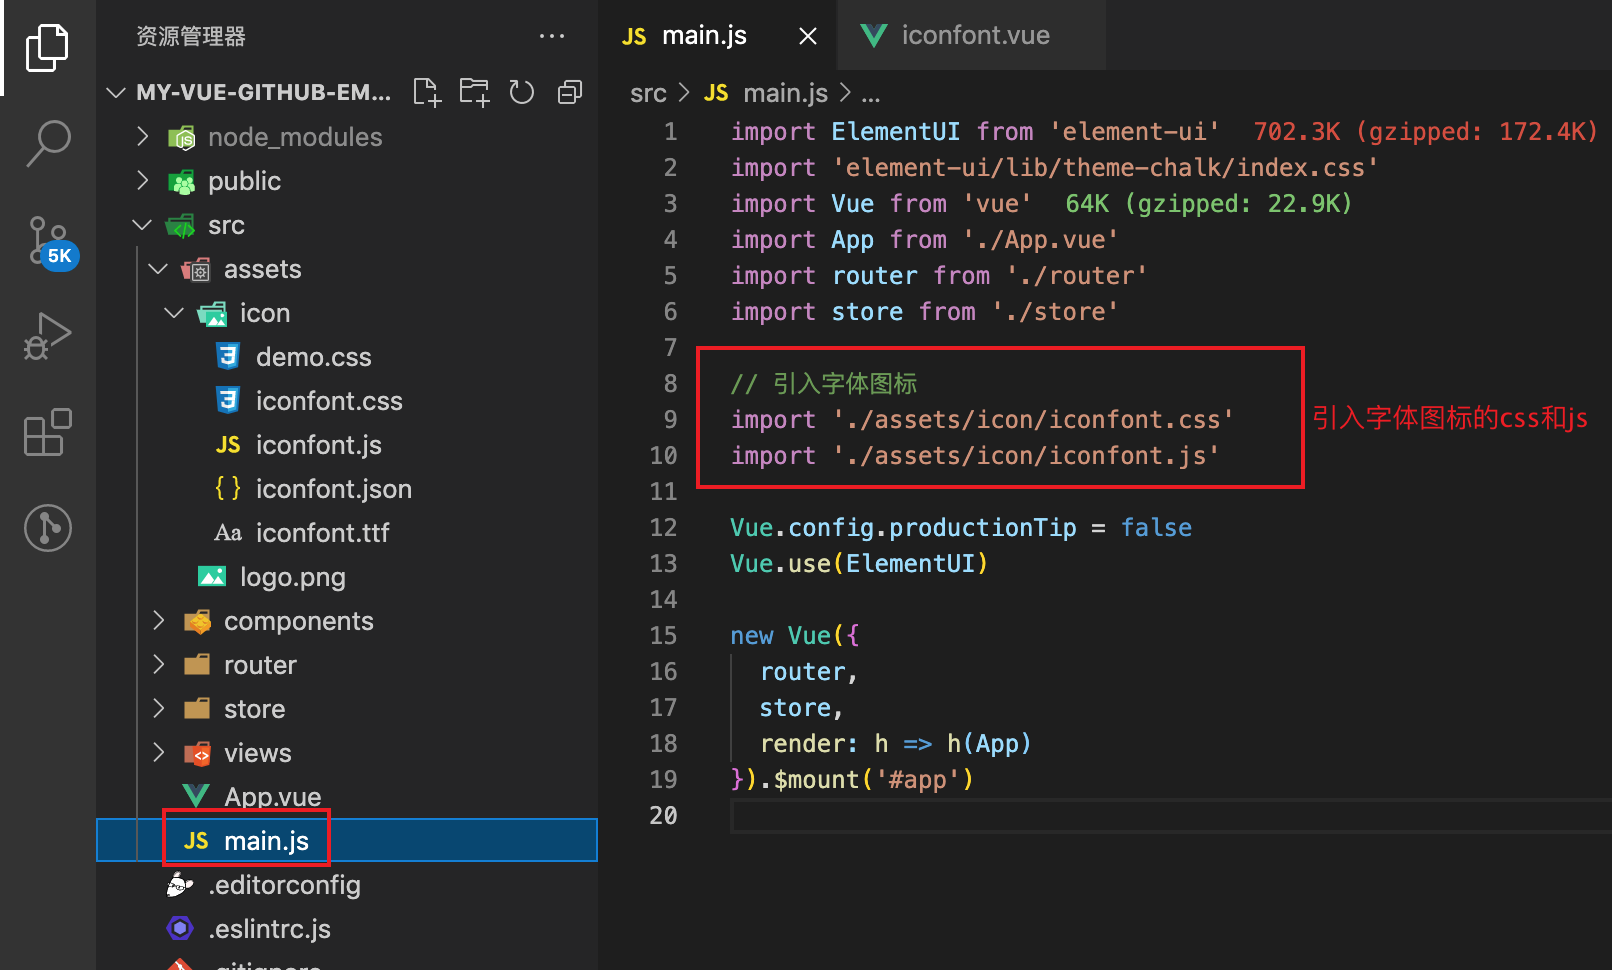The image size is (1612, 970).
Task: Collapse the icon folder
Action: (x=174, y=313)
